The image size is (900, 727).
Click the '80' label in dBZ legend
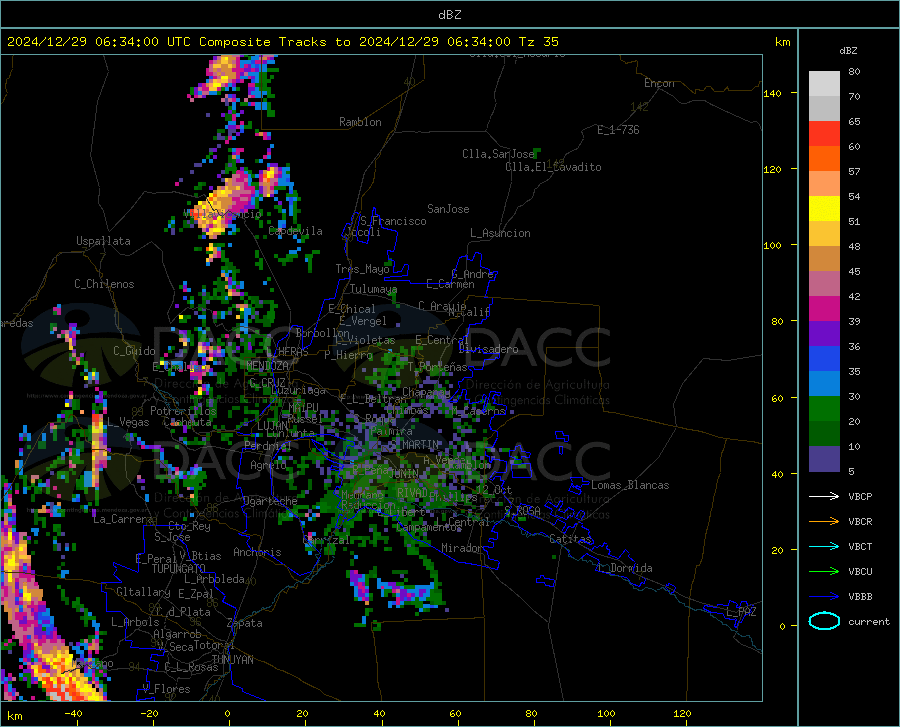(x=854, y=72)
